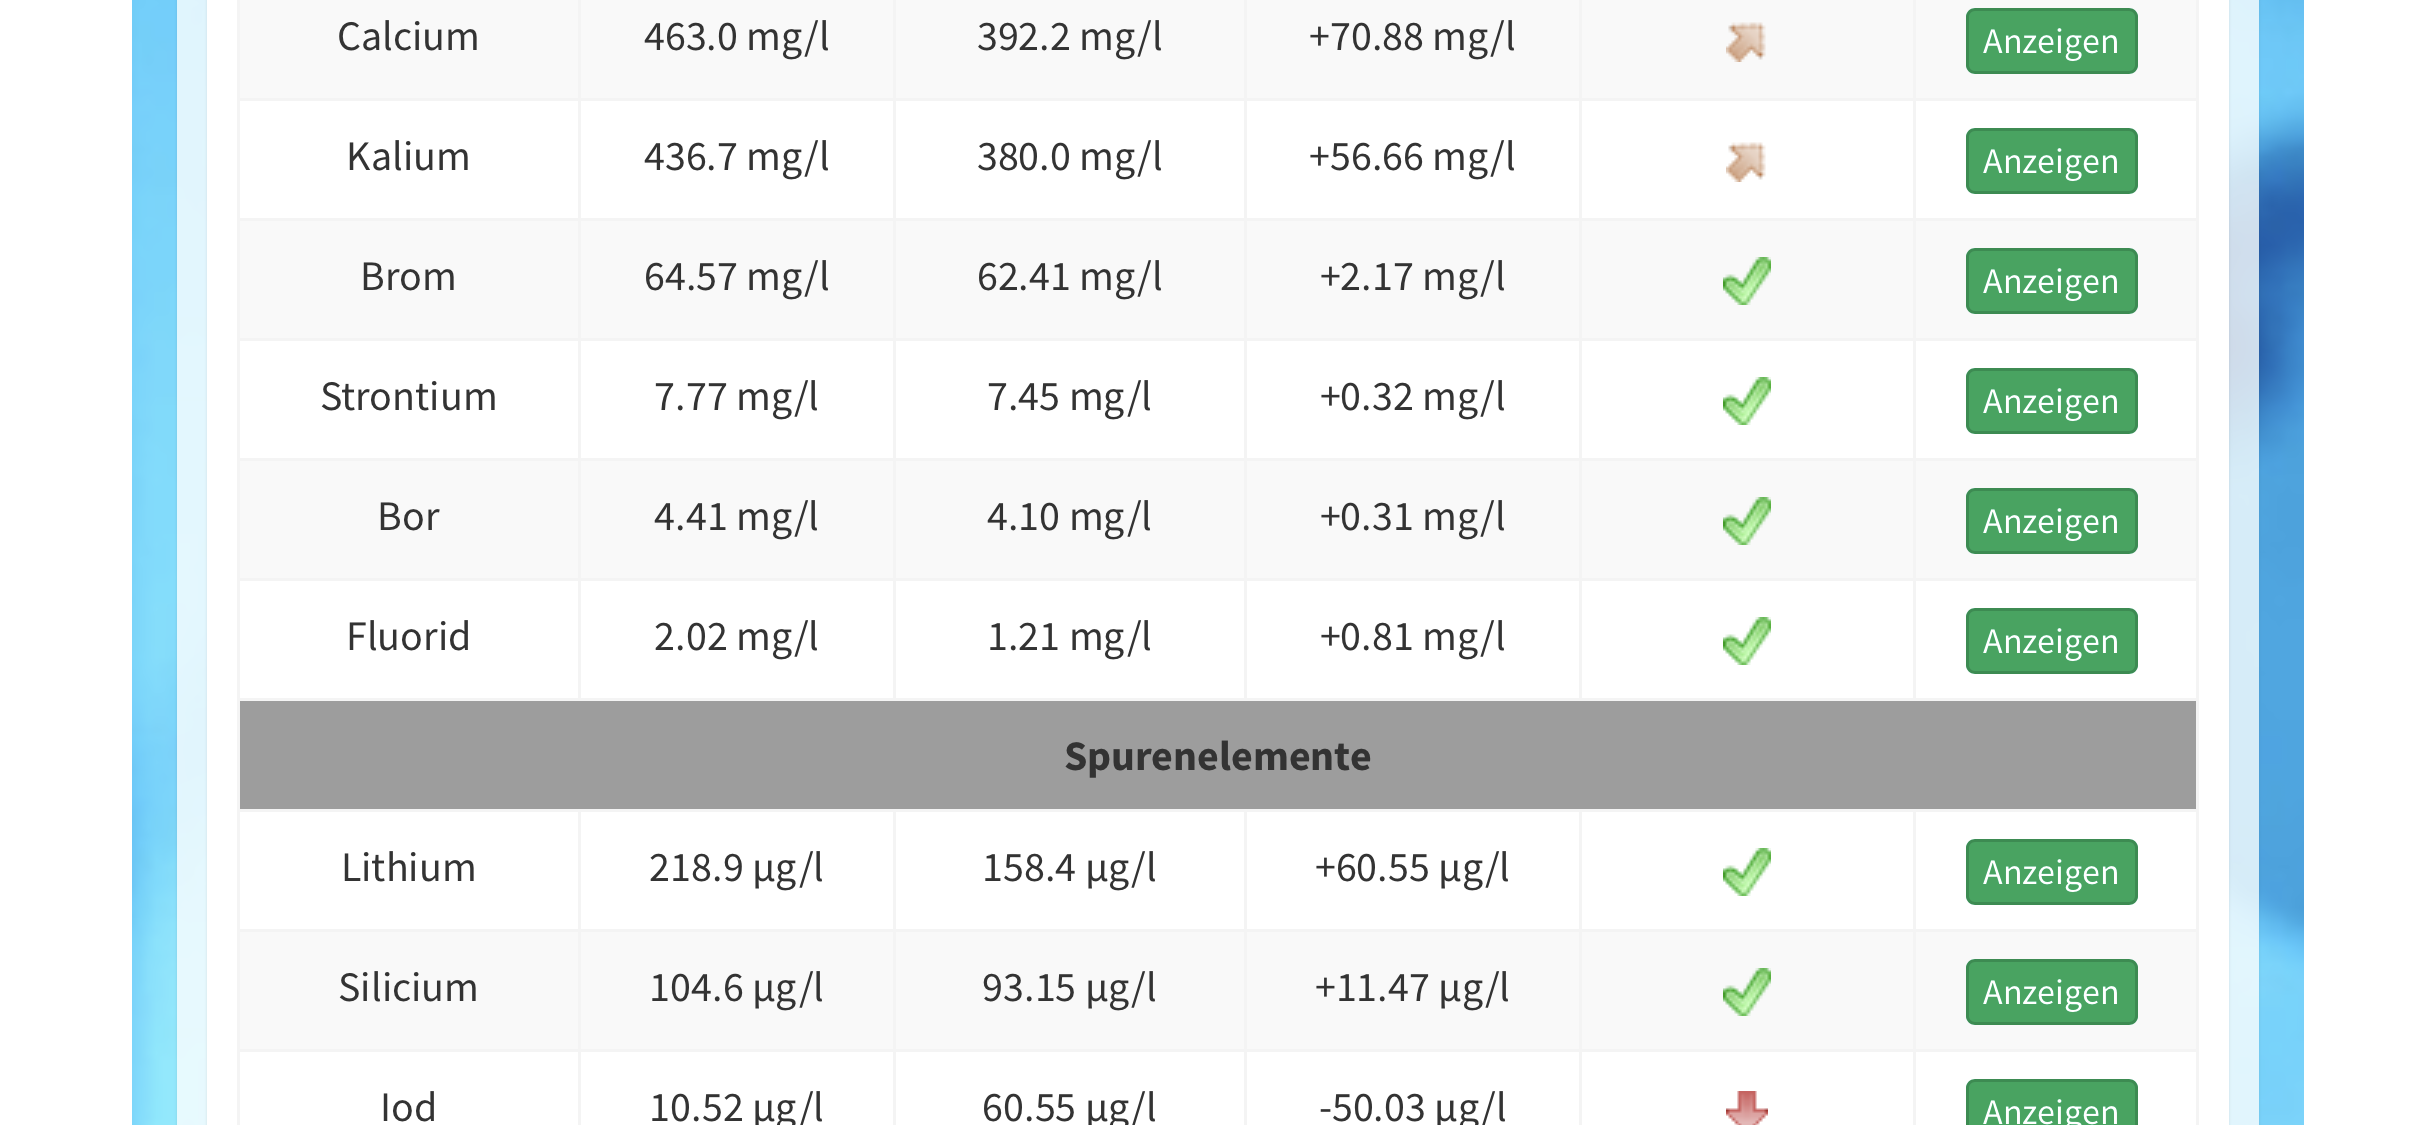The width and height of the screenshot is (2436, 1125).
Task: Click the Lithium green checkmark icon
Action: coord(1746,872)
